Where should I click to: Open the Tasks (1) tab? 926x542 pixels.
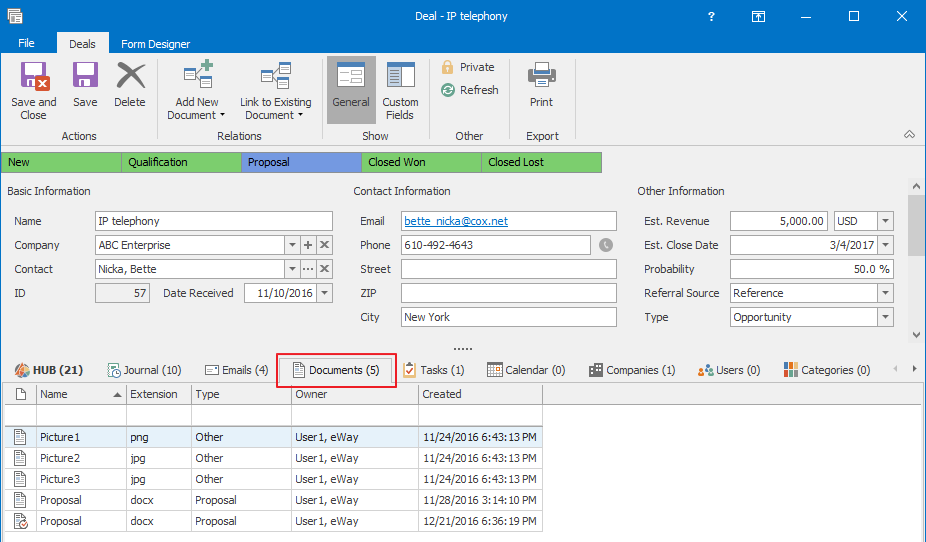click(433, 370)
